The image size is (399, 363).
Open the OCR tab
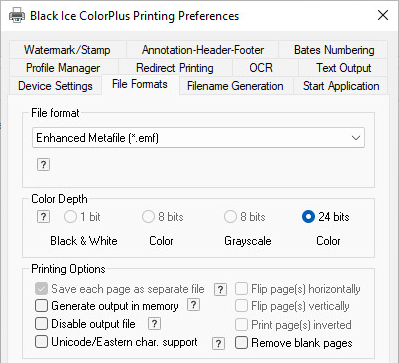(x=261, y=68)
